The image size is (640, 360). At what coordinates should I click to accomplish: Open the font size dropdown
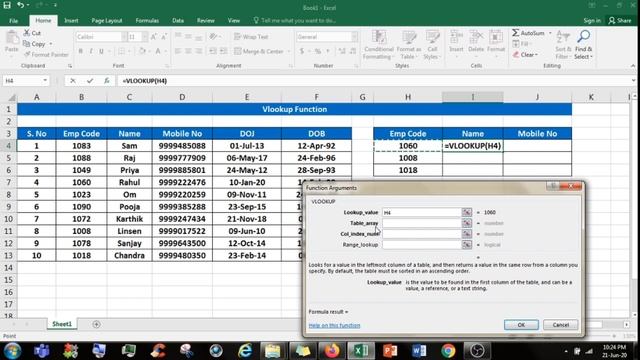click(145, 37)
